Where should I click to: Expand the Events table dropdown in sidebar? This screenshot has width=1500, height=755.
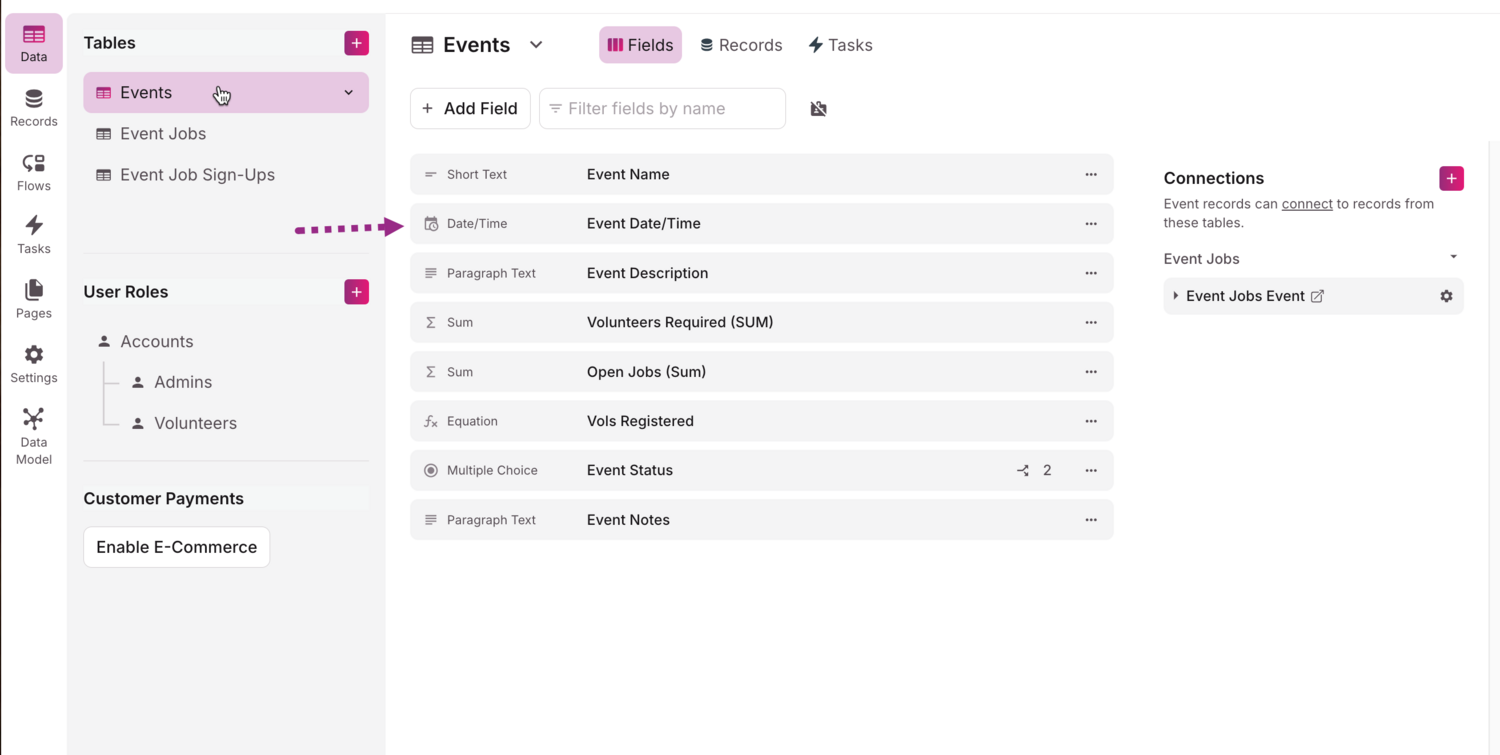coord(349,93)
